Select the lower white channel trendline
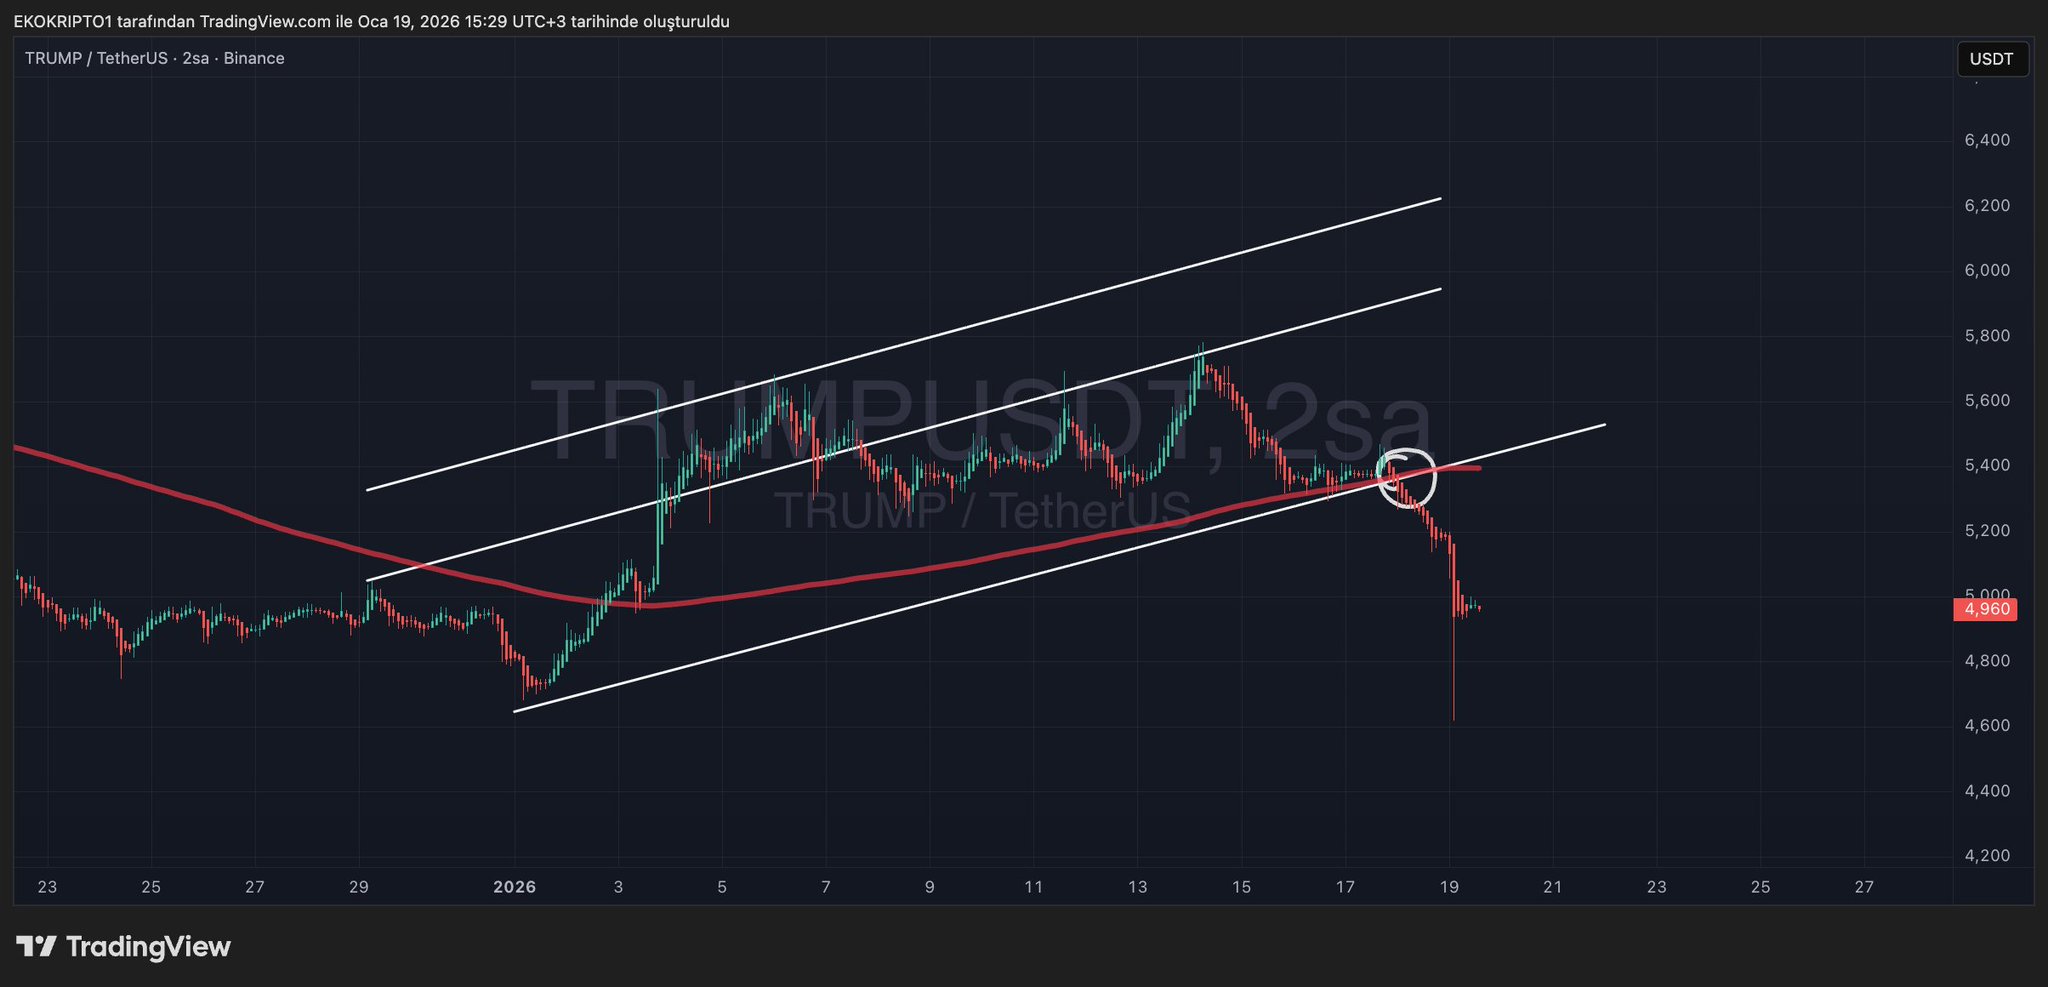Screen dimensions: 2048x987 click(1059, 568)
